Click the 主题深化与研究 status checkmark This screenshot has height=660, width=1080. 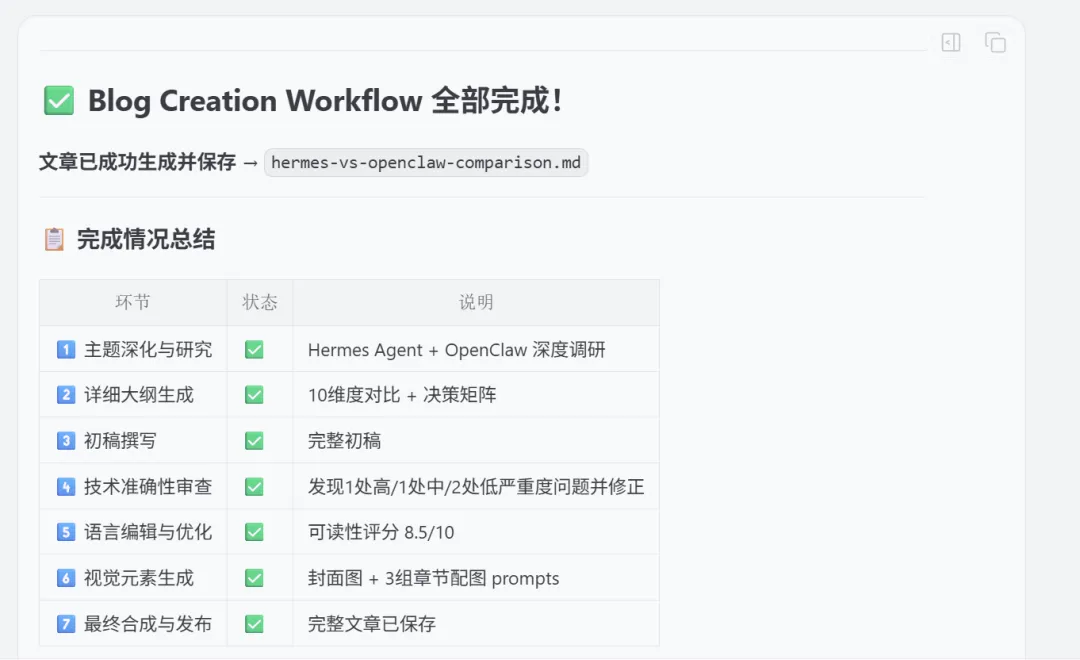pos(254,349)
